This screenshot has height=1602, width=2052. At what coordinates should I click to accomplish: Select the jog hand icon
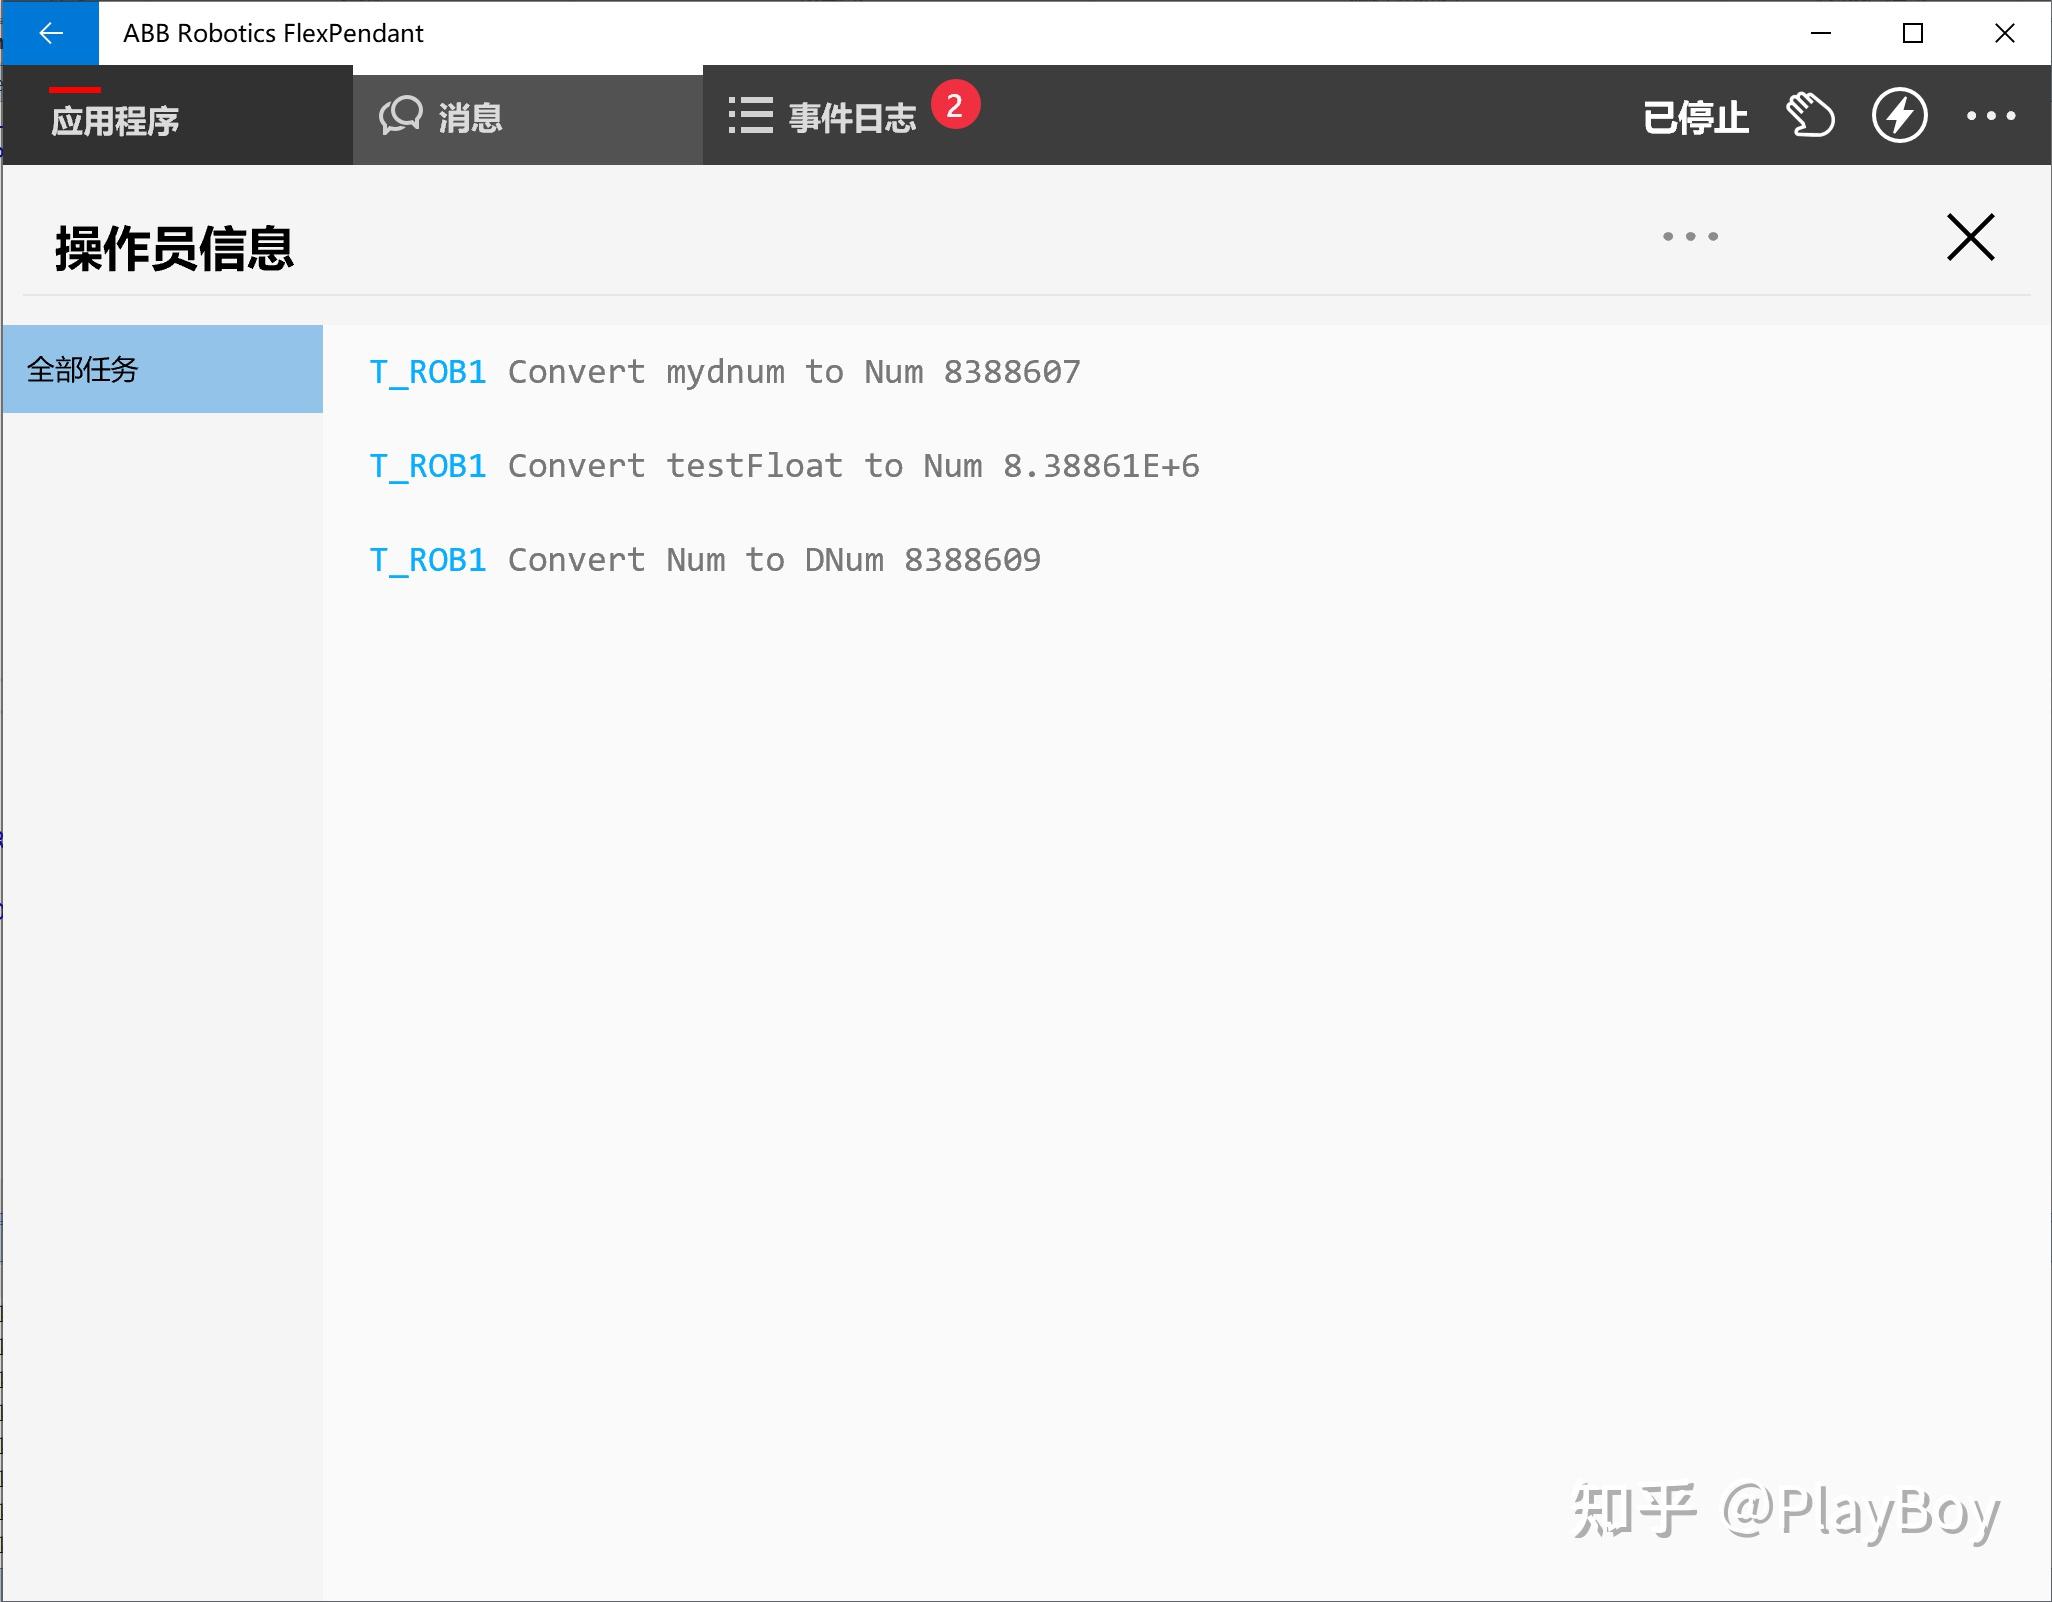click(x=1810, y=116)
